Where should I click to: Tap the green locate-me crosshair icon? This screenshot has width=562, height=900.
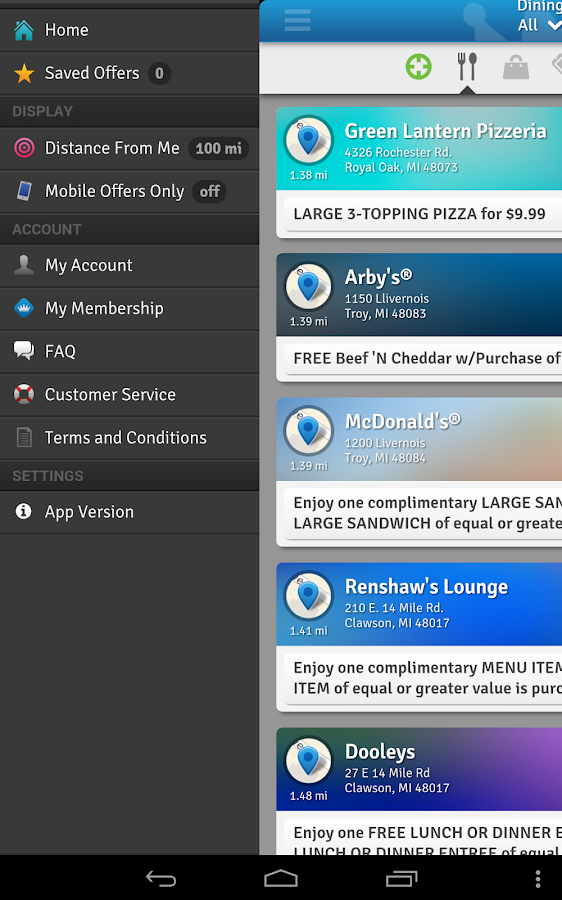tap(418, 67)
